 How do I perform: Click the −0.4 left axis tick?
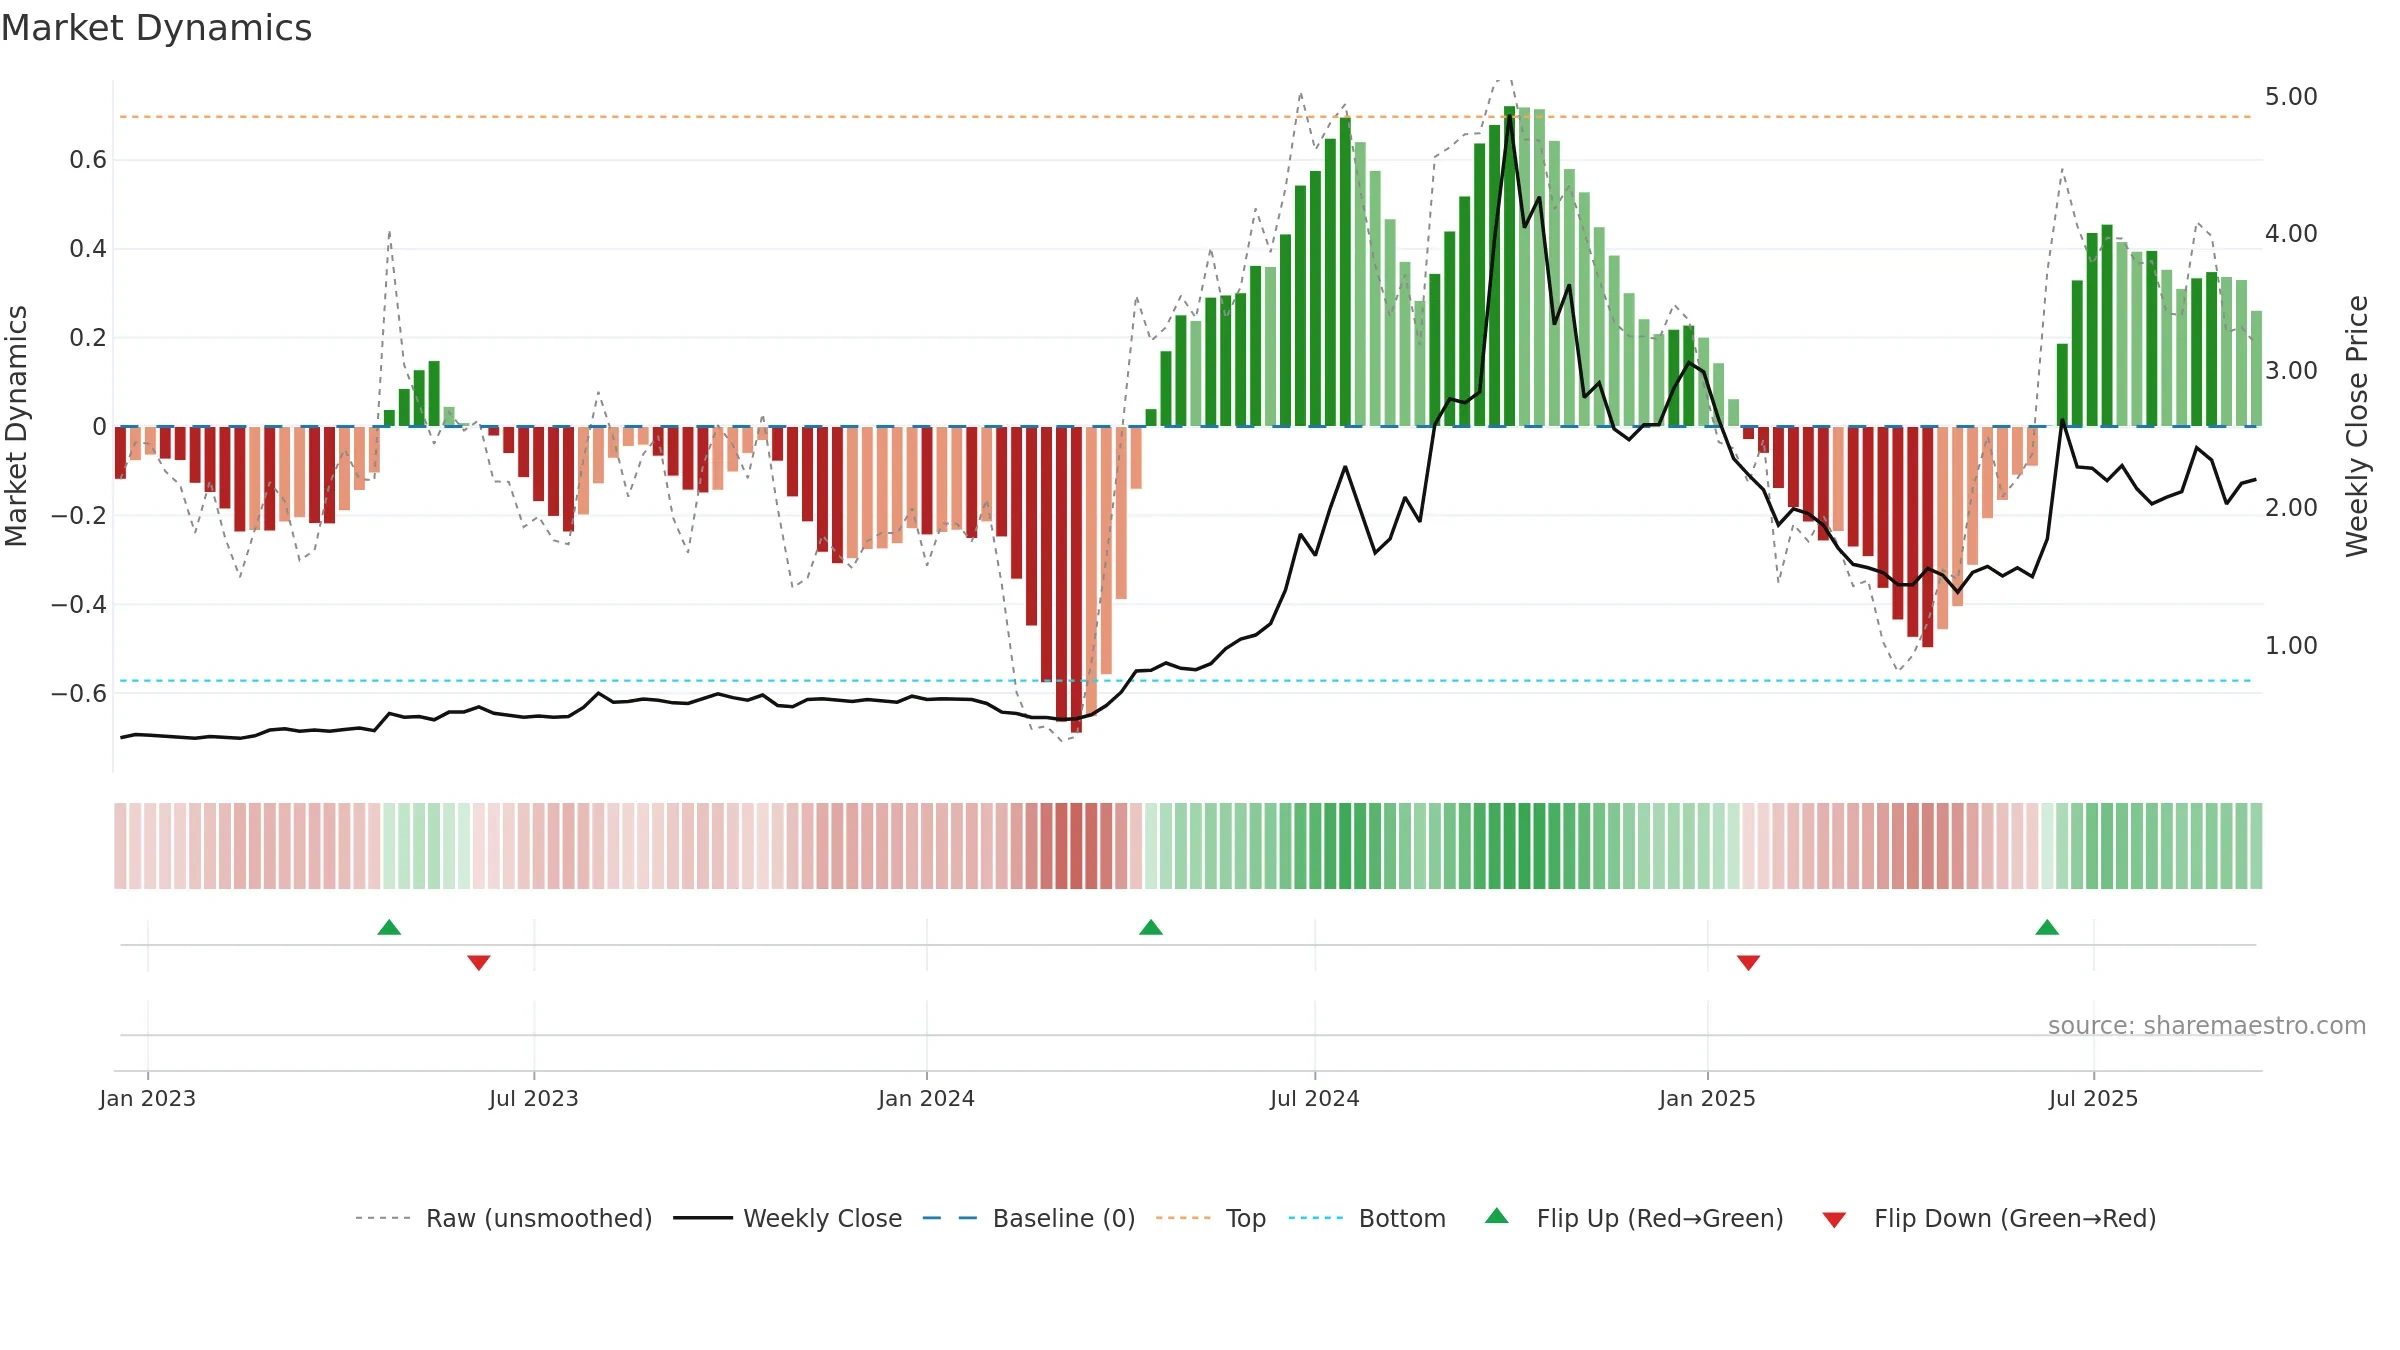coord(79,605)
